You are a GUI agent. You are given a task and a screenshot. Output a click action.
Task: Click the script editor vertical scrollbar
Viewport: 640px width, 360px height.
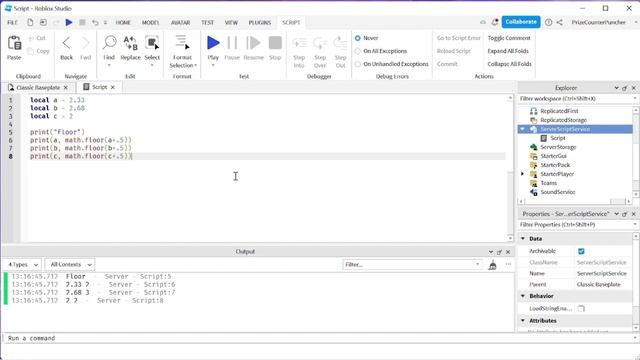point(510,167)
